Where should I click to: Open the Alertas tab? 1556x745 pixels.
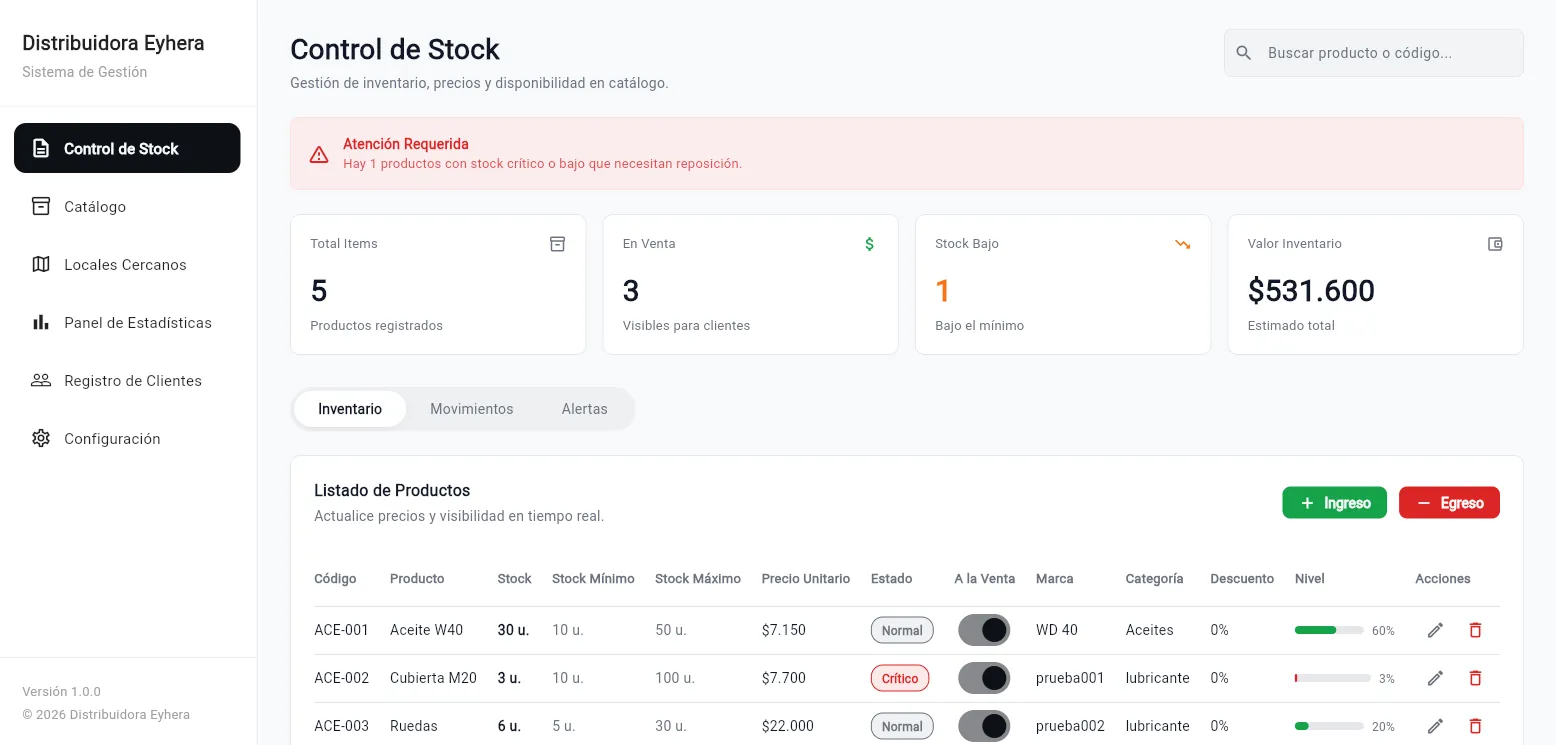pyautogui.click(x=584, y=409)
